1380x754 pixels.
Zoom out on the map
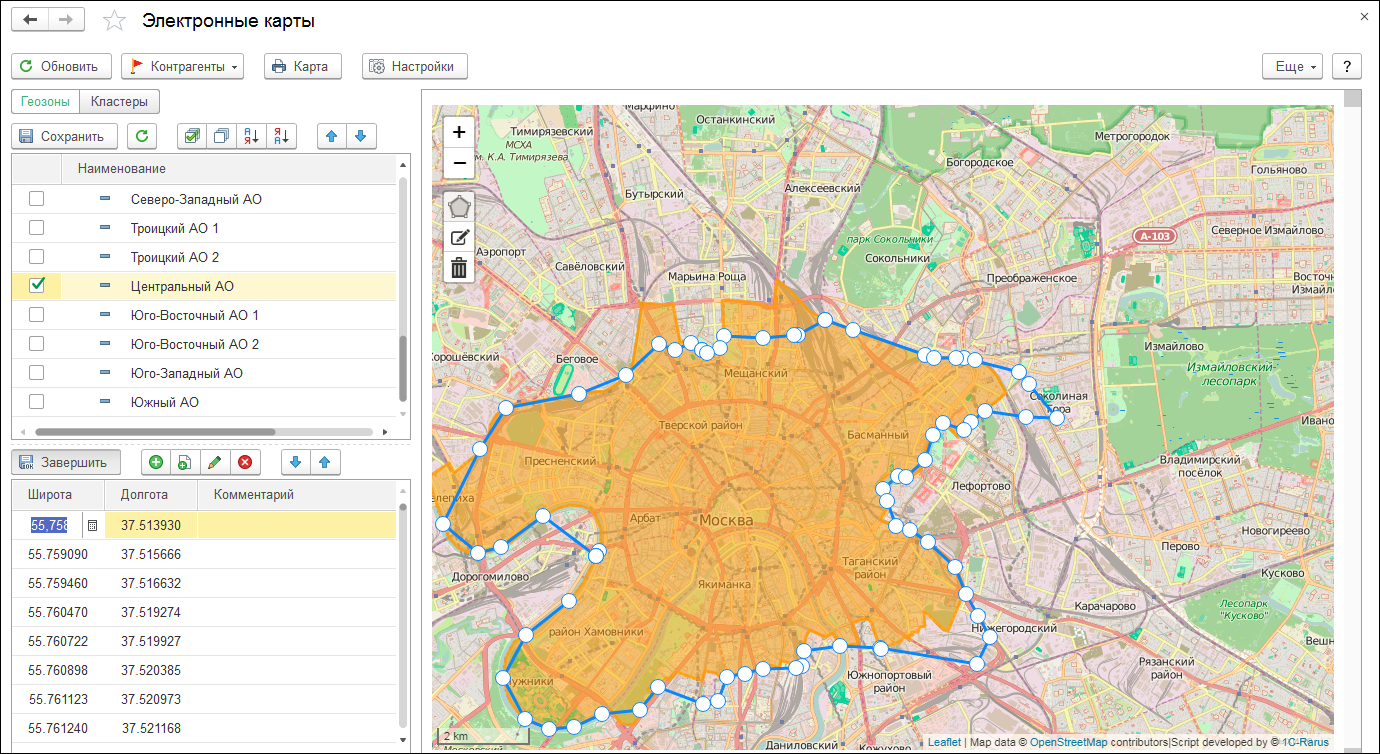(x=459, y=162)
